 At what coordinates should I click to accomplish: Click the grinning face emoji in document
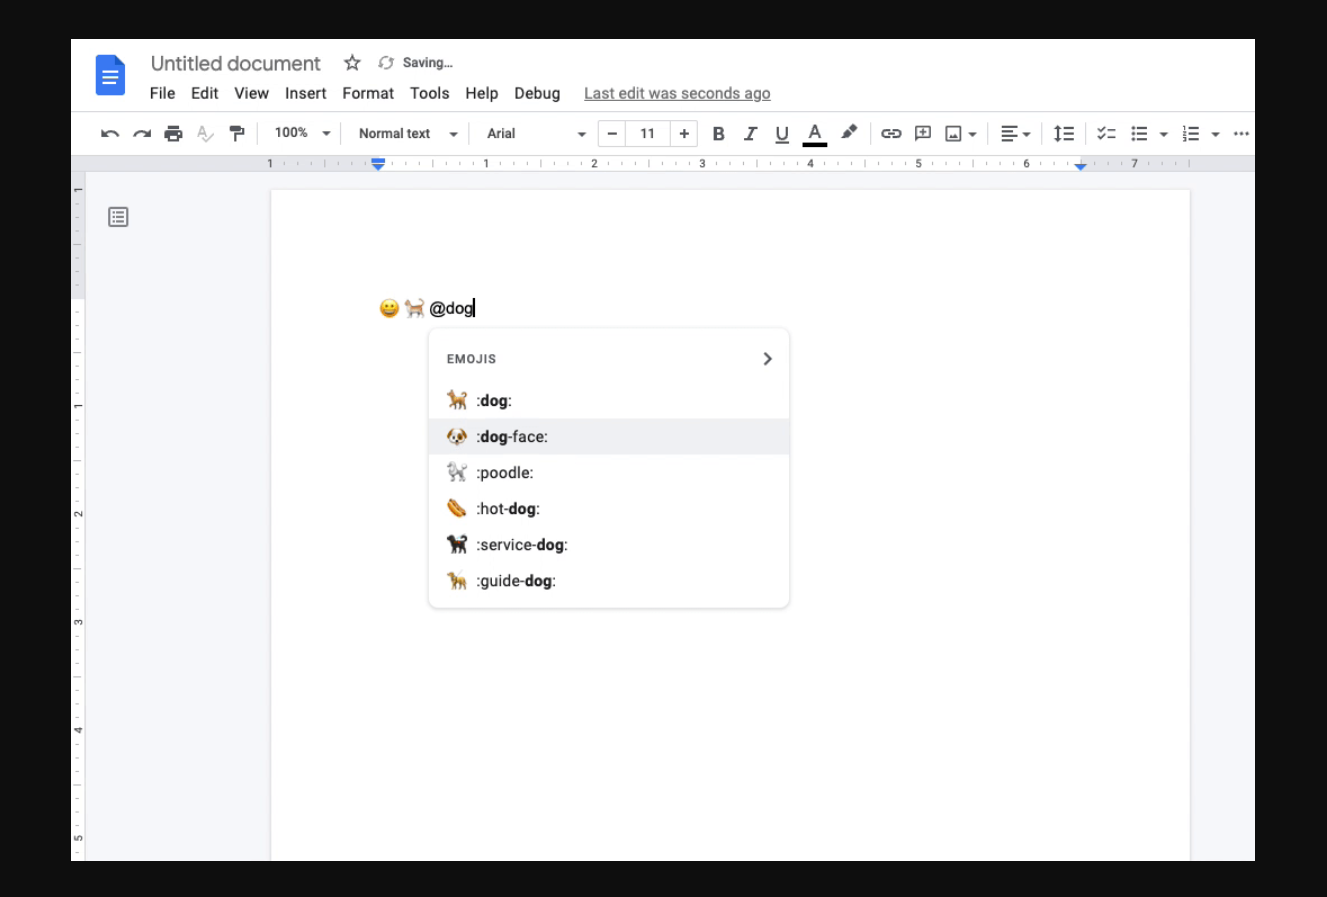tap(389, 308)
